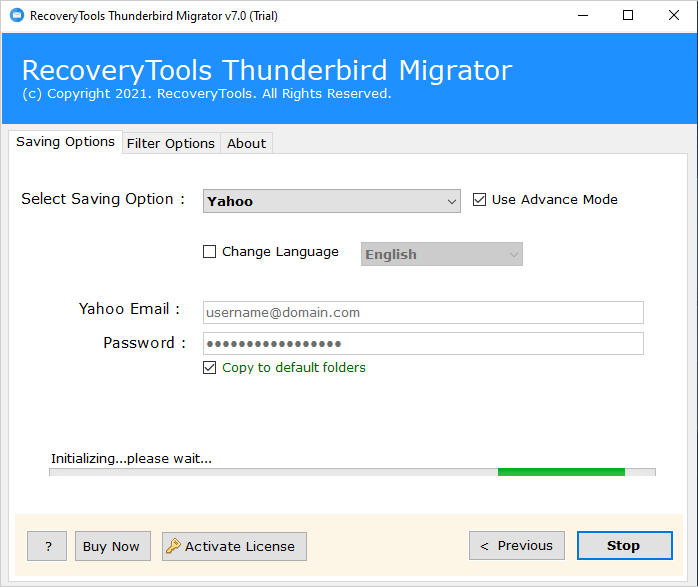Close the Thunderbird Migrator window

point(674,16)
